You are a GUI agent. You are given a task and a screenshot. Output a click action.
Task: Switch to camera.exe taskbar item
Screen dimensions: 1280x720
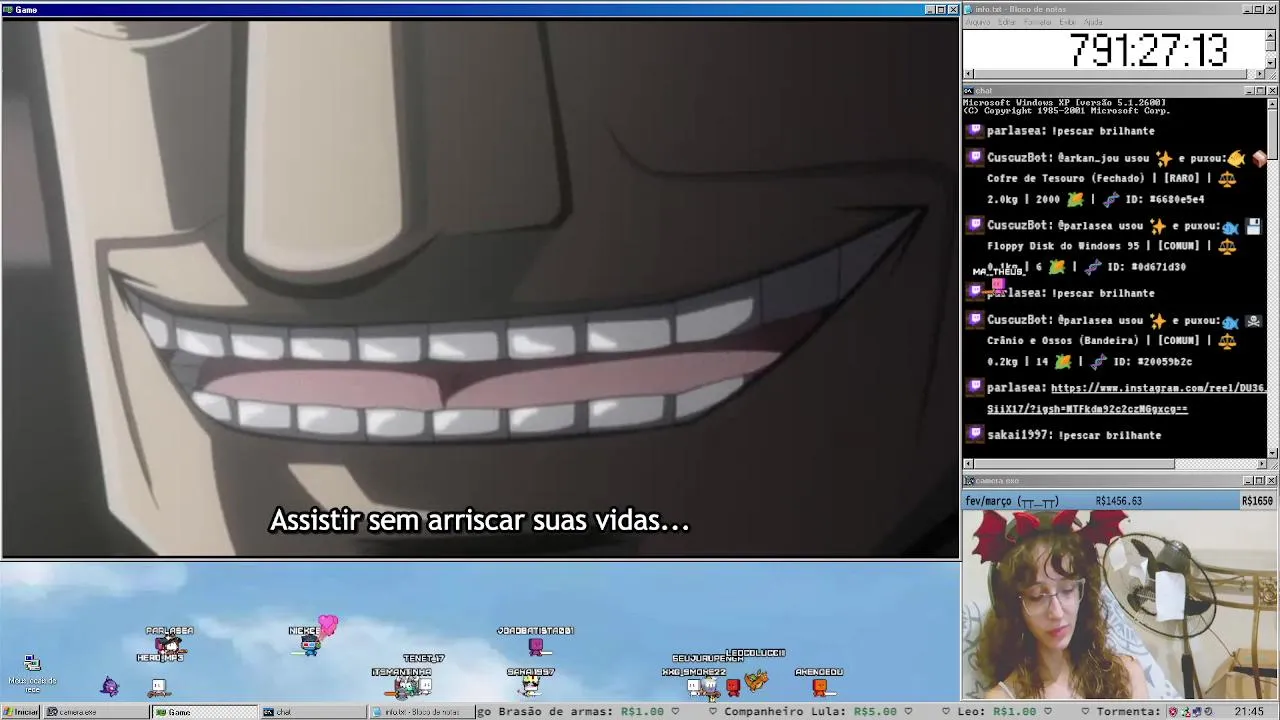(95, 712)
